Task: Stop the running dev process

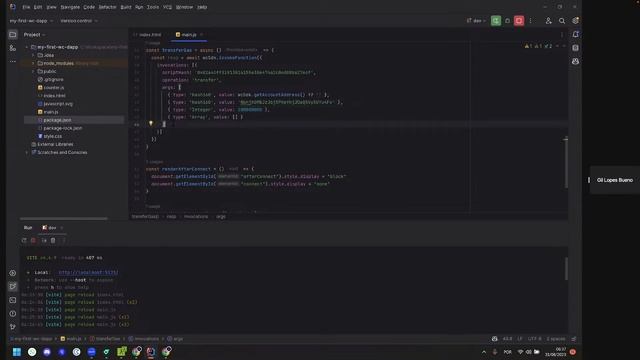Action: [519, 20]
